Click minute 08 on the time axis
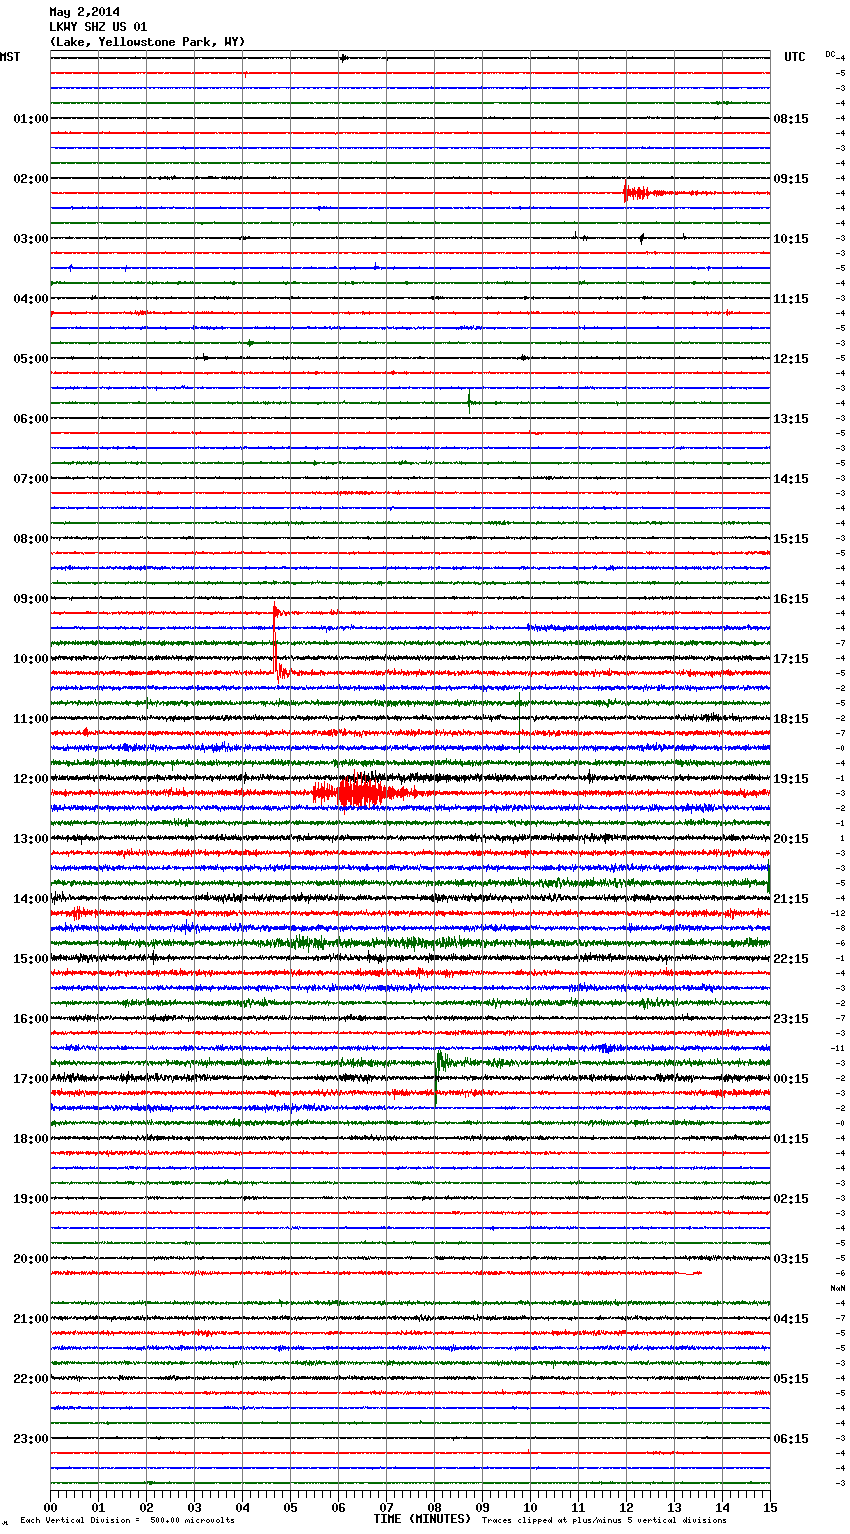Image resolution: width=850 pixels, height=1534 pixels. pos(435,1507)
